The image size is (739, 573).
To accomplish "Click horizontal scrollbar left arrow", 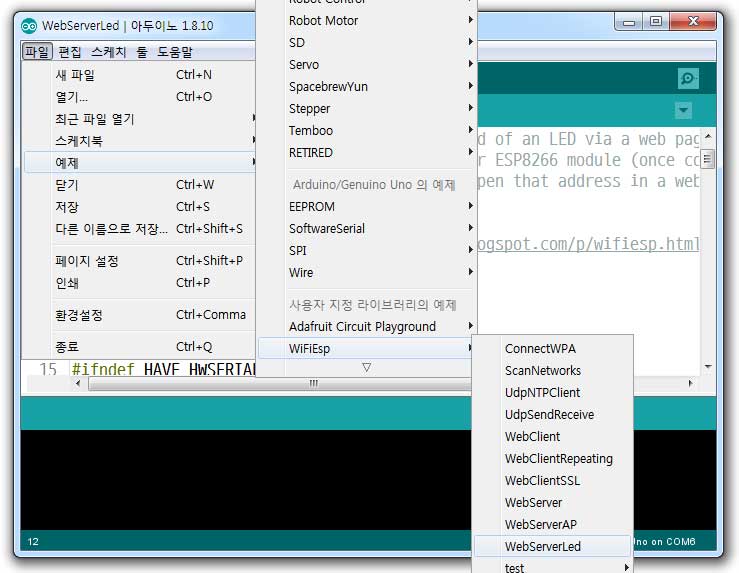I will pyautogui.click(x=78, y=383).
